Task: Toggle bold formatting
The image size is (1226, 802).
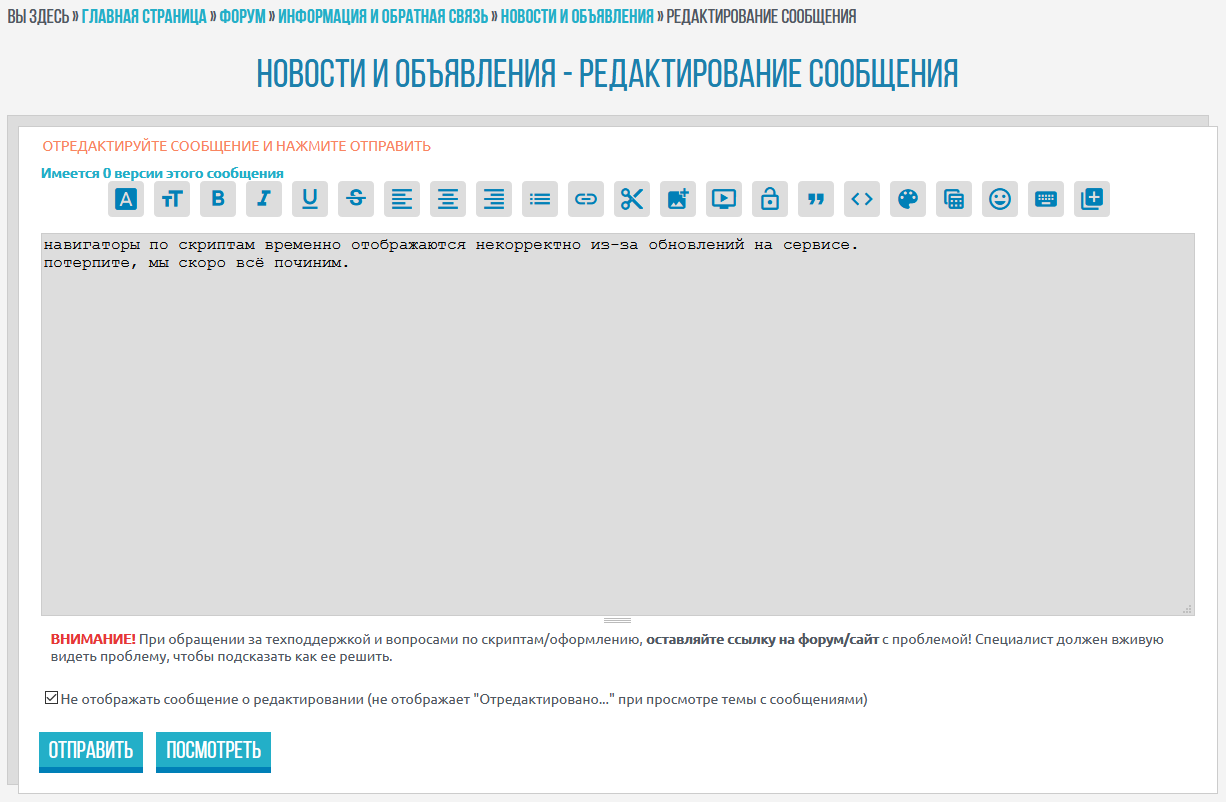Action: pos(218,199)
